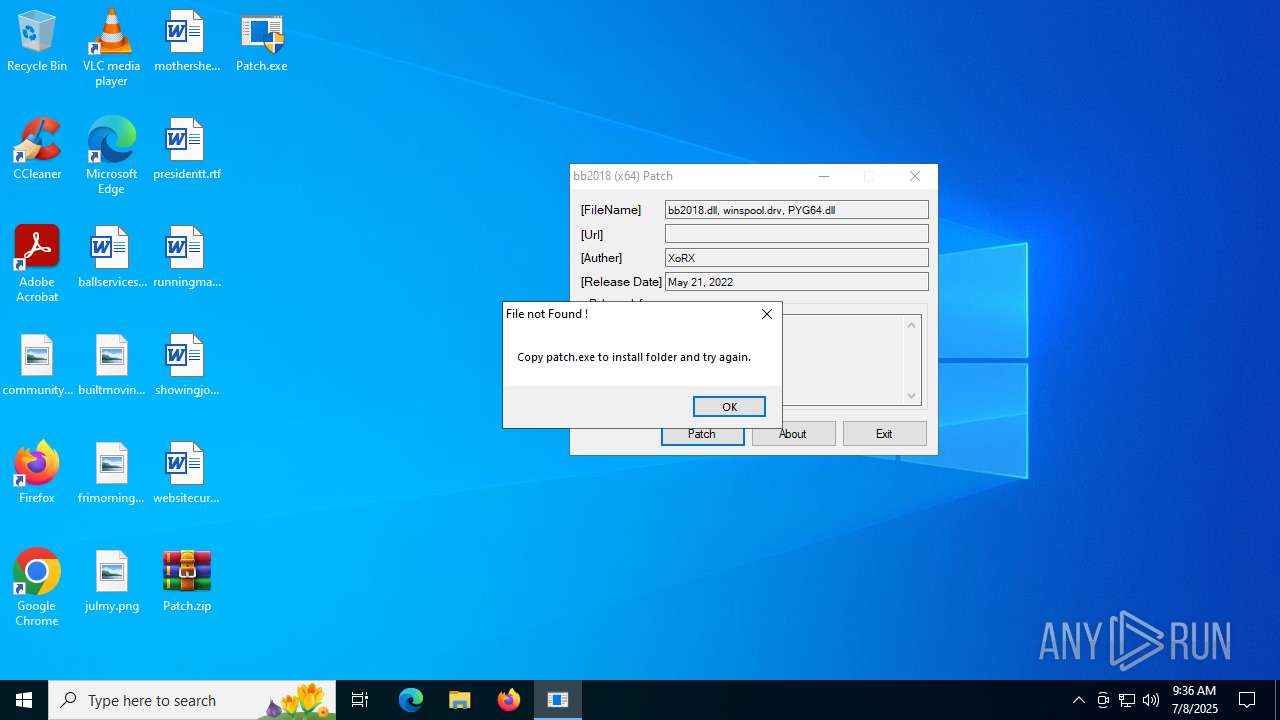The width and height of the screenshot is (1280, 720).
Task: Minimize the bb2018 Patch window
Action: pos(824,176)
